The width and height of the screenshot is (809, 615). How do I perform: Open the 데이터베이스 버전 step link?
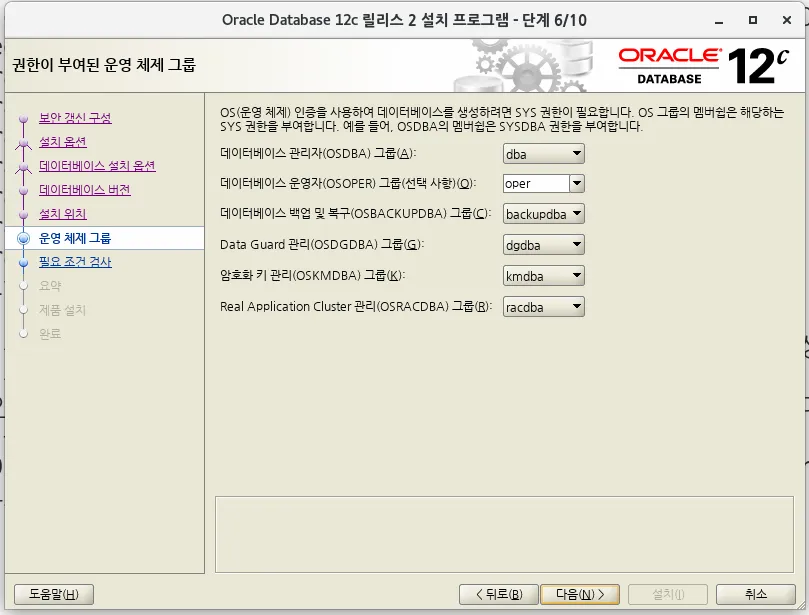coord(85,190)
